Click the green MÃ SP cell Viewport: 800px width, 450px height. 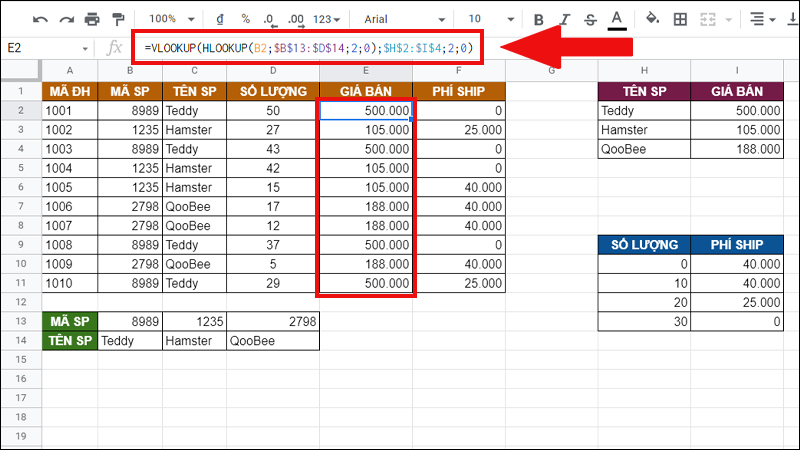pyautogui.click(x=70, y=321)
